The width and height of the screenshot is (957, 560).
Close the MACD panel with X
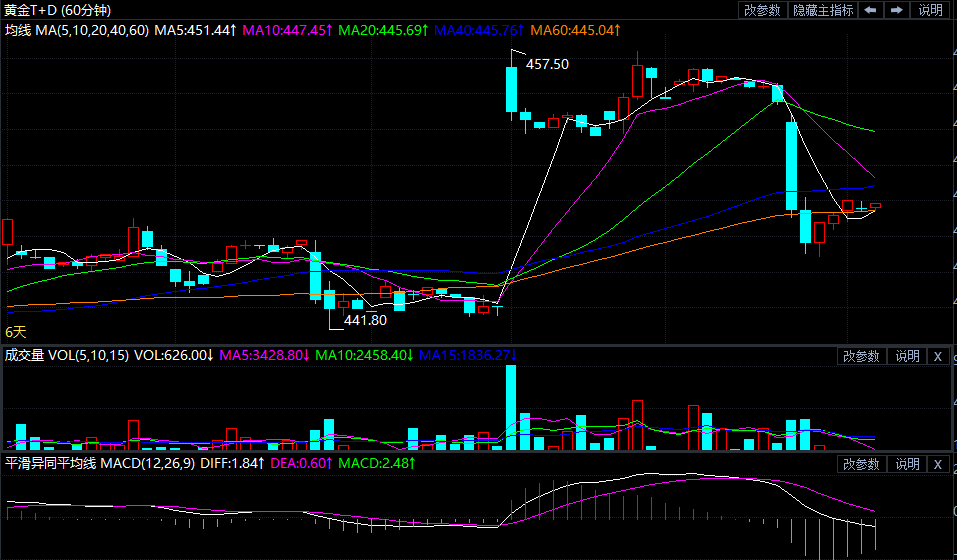tap(938, 464)
